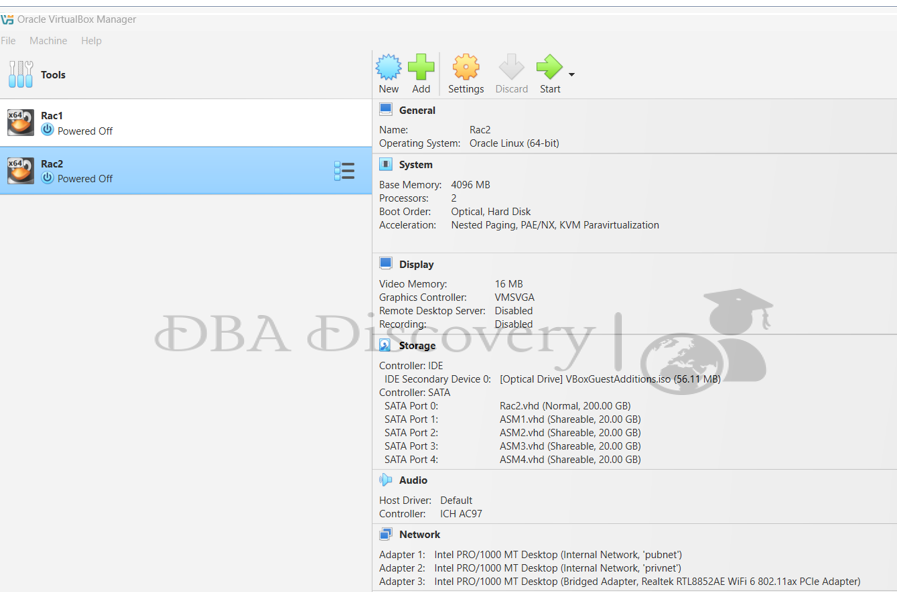Image resolution: width=897 pixels, height=592 pixels.
Task: Click the Settings toolbar label
Action: (x=466, y=89)
